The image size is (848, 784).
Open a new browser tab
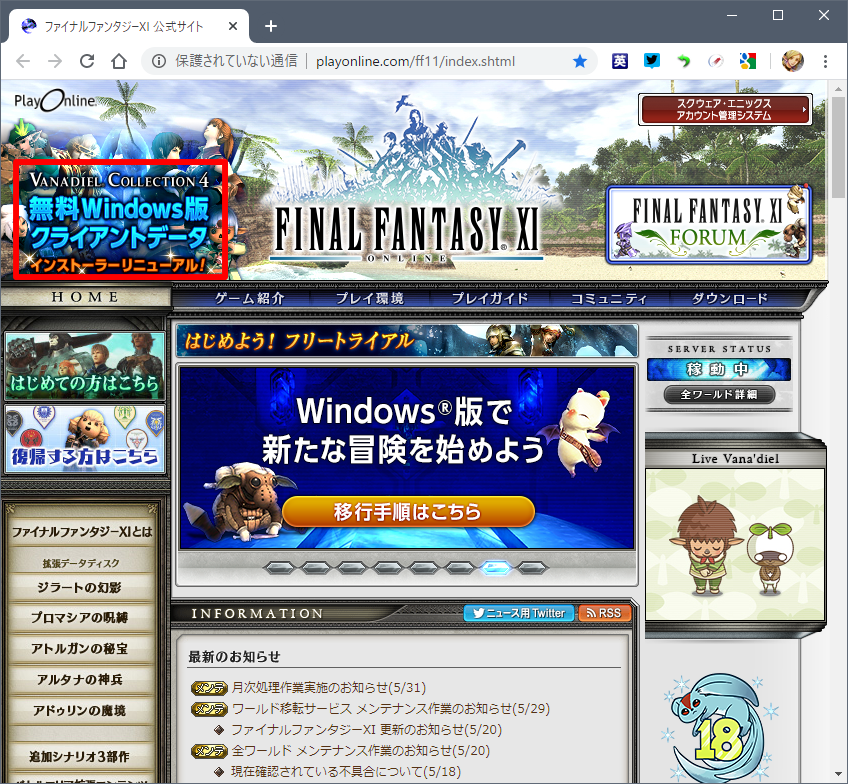click(x=271, y=26)
